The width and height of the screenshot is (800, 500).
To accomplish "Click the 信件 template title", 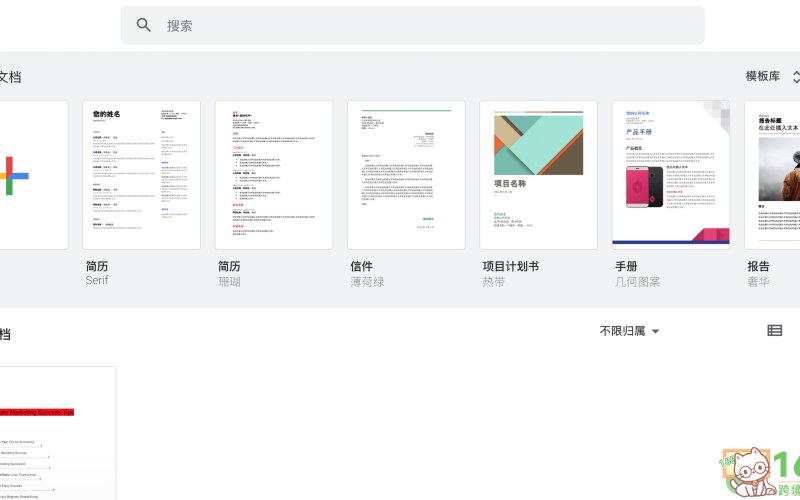I will pyautogui.click(x=362, y=266).
